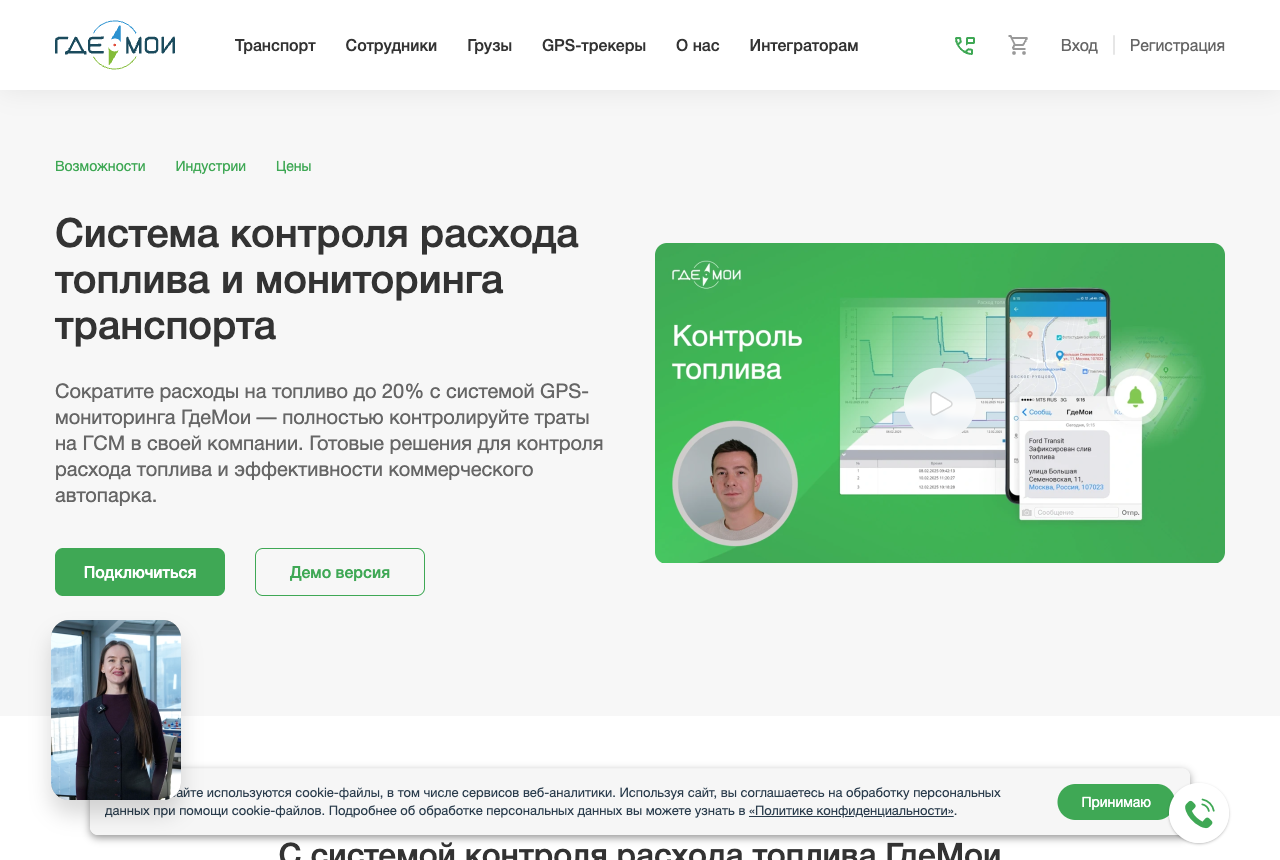Click the Контроль топлива banner title text
Screen dimensions: 1280x860
(737, 352)
